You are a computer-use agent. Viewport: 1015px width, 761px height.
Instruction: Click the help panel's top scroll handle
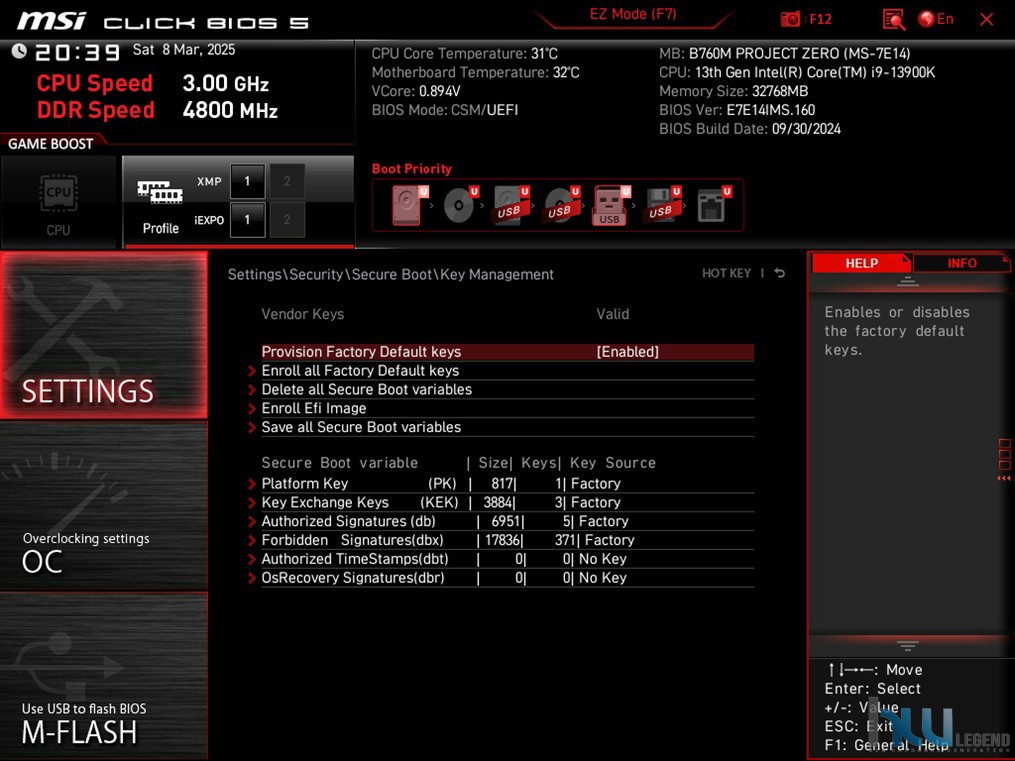pos(908,282)
